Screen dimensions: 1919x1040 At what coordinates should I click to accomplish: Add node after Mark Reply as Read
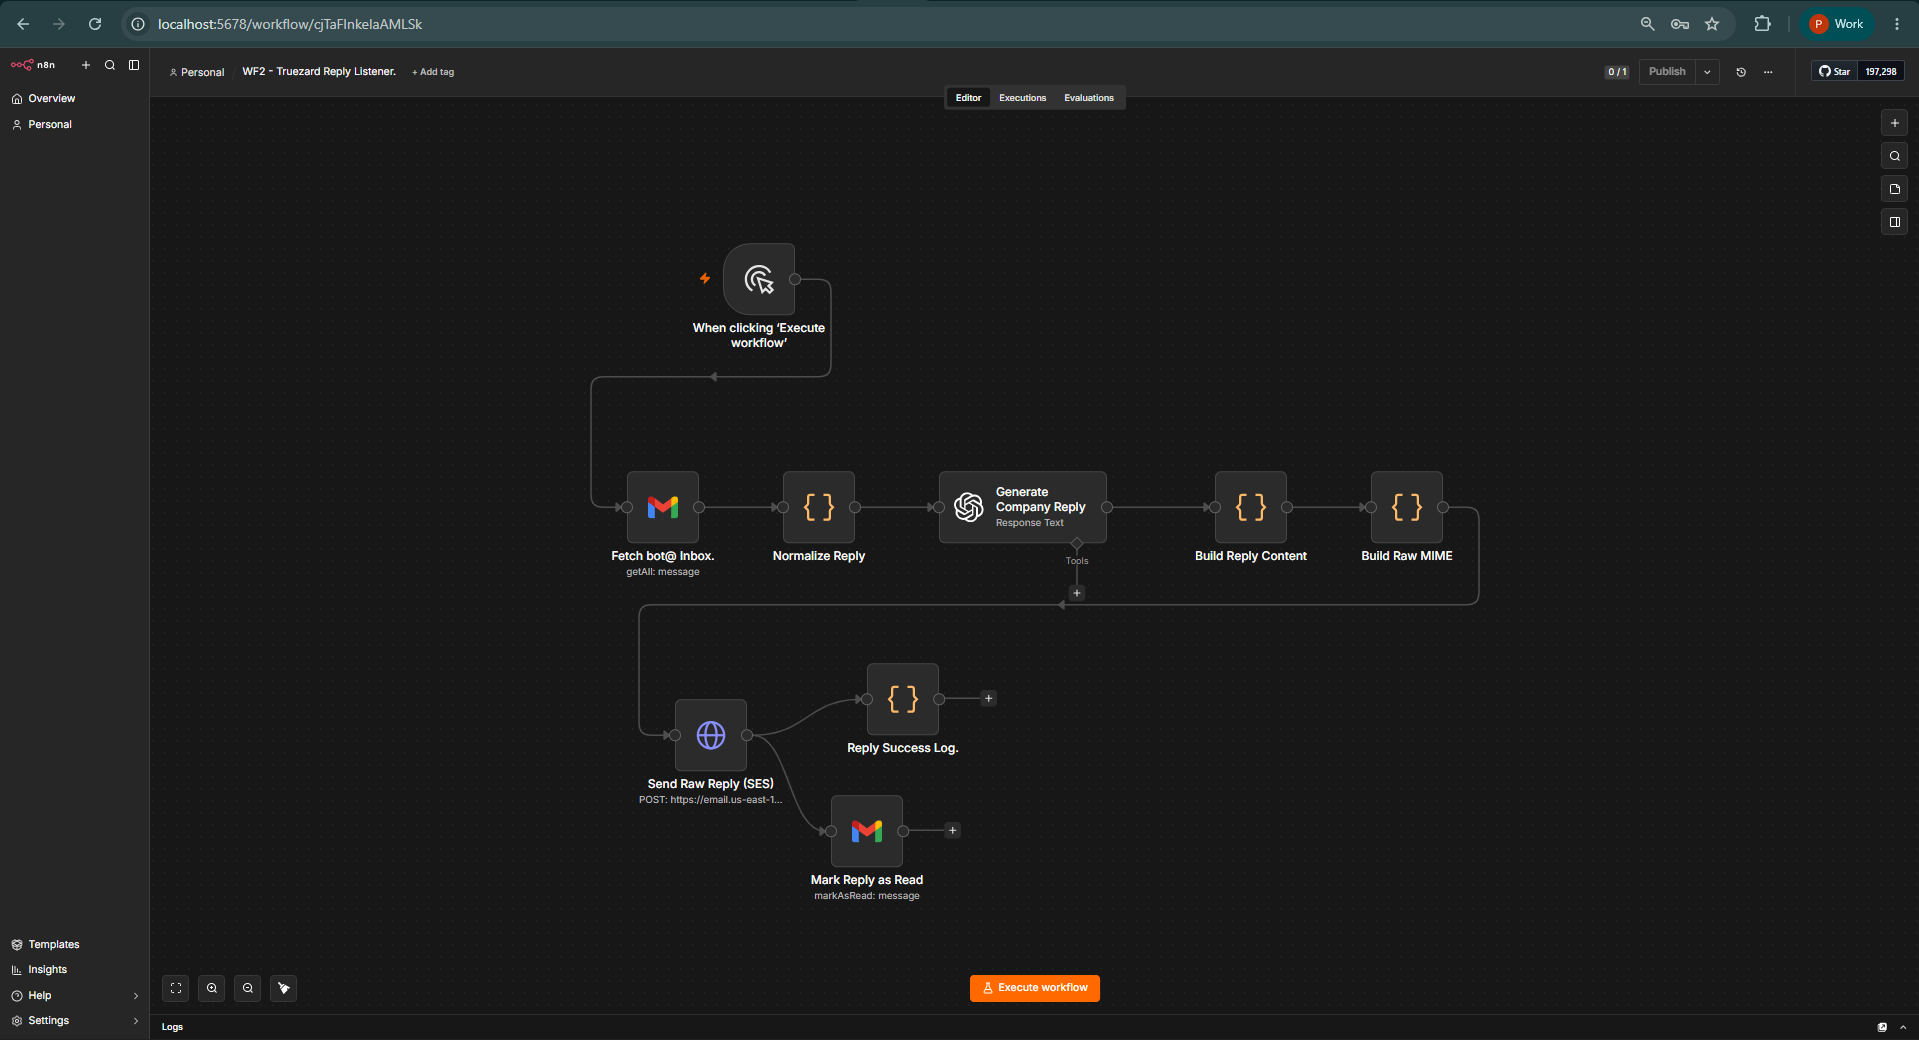coord(953,831)
